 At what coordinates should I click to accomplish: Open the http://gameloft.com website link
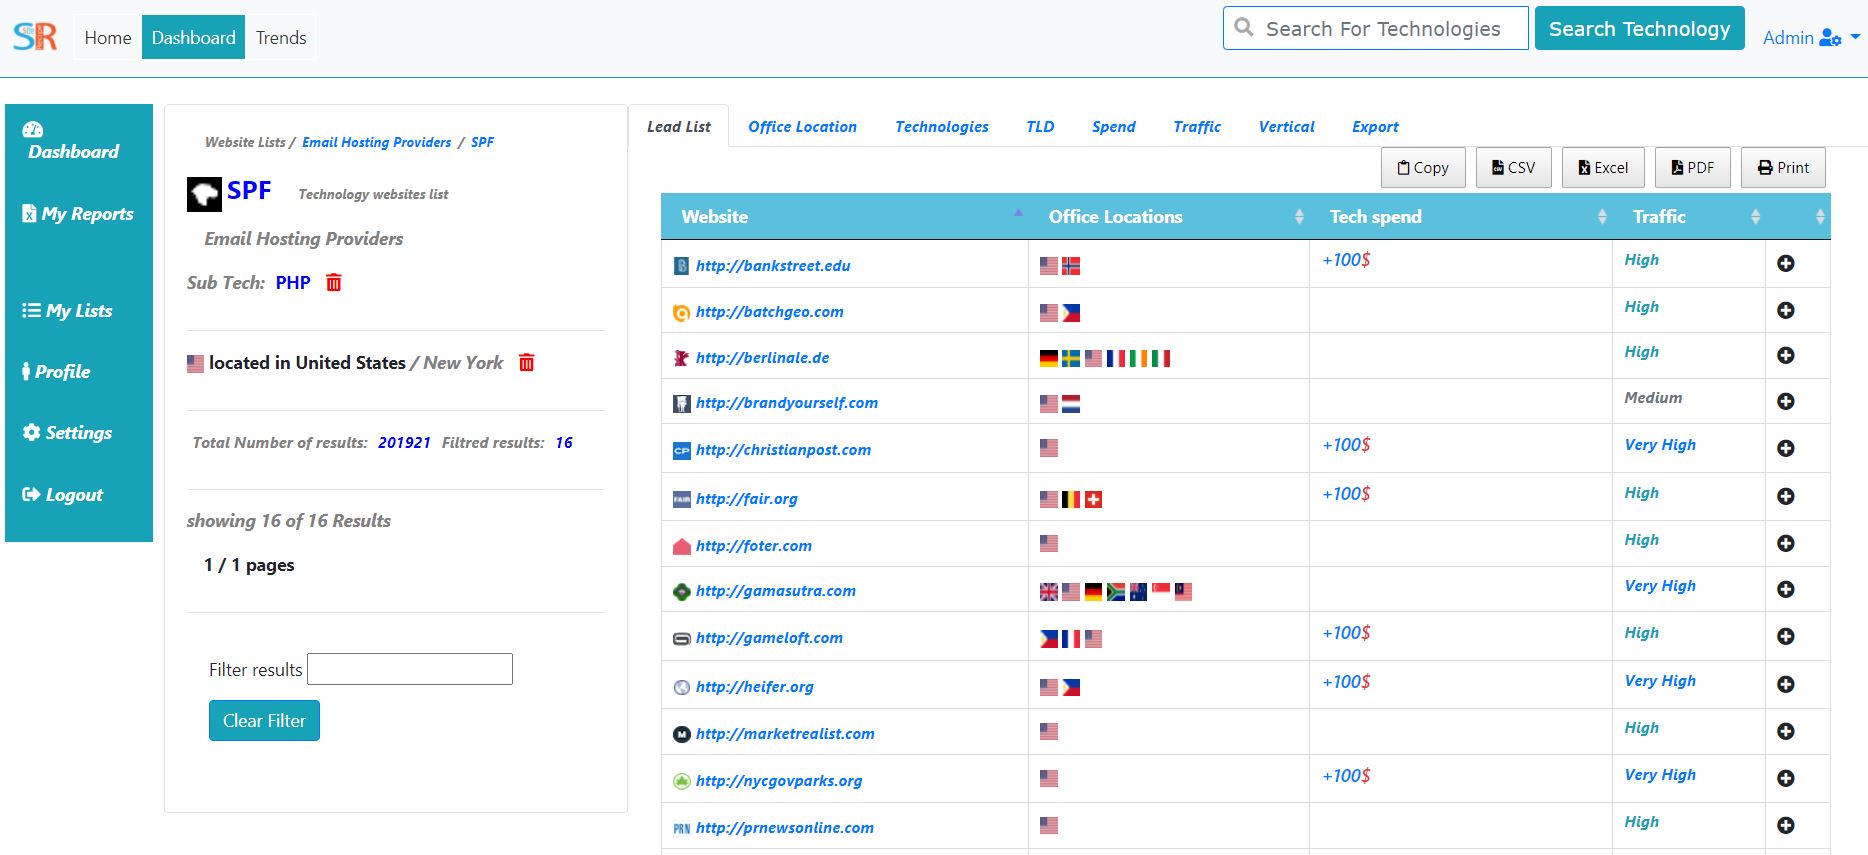point(769,638)
